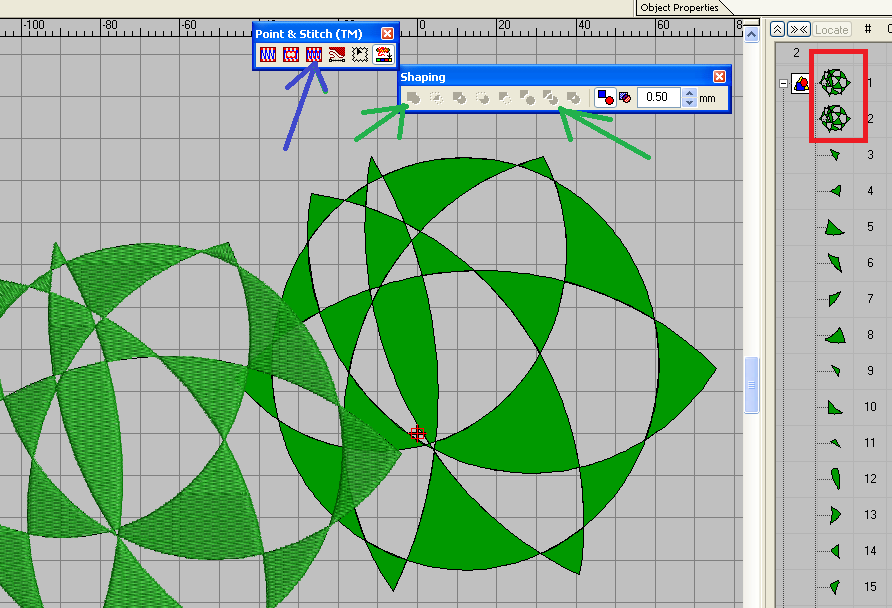
Task: Toggle Match to Palette in Point & Stitch
Action: tap(383, 55)
